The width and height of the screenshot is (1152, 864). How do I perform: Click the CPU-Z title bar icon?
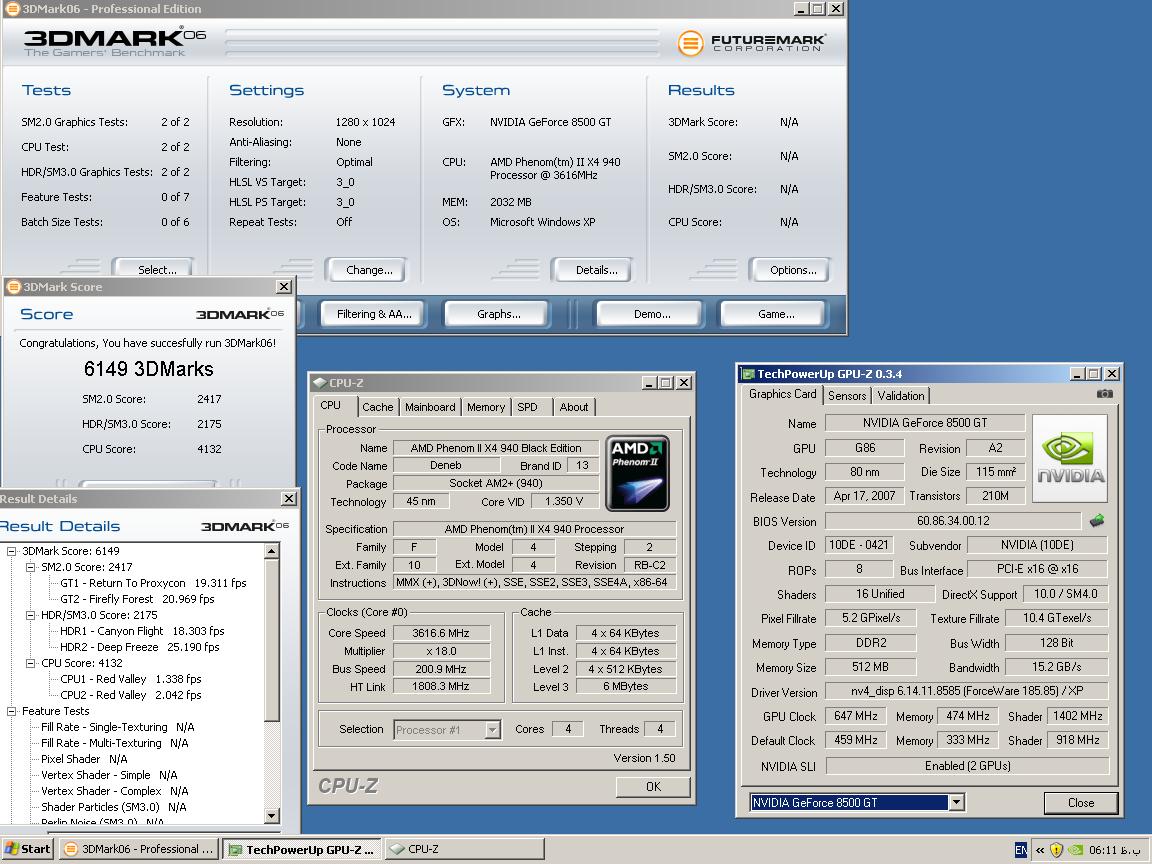tap(320, 383)
